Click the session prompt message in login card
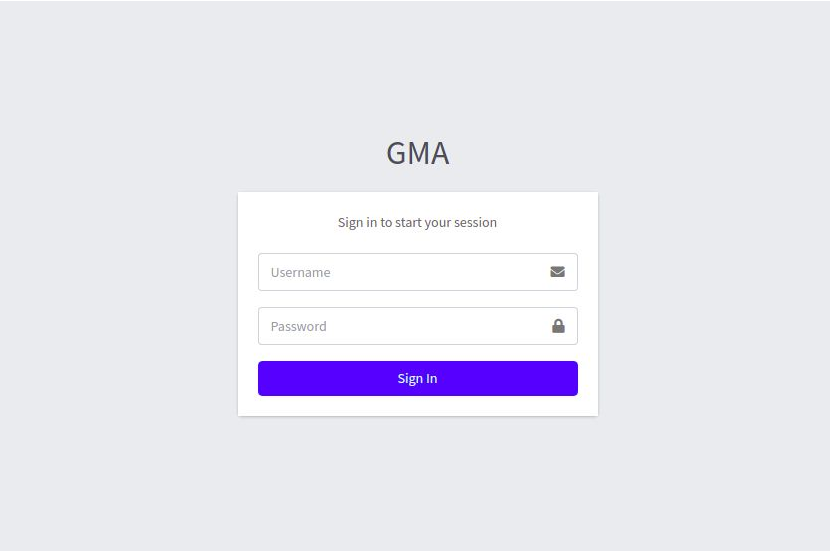This screenshot has width=830, height=553. tap(417, 222)
